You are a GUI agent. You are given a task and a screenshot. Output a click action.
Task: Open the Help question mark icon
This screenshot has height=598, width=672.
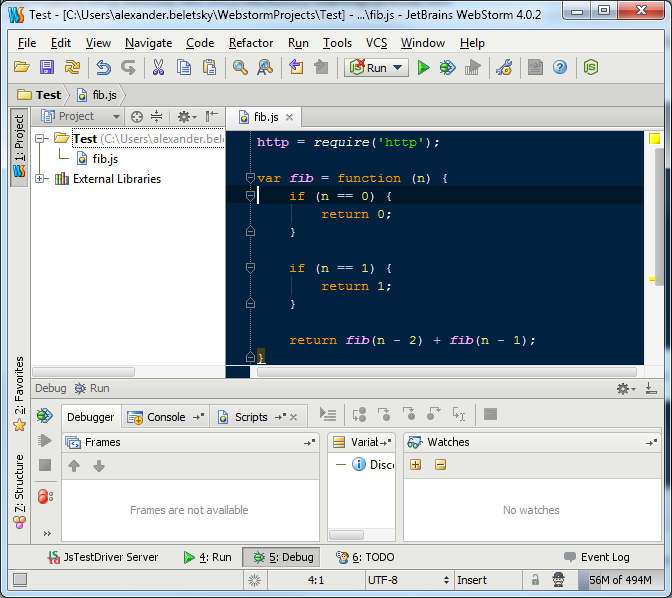click(x=560, y=68)
